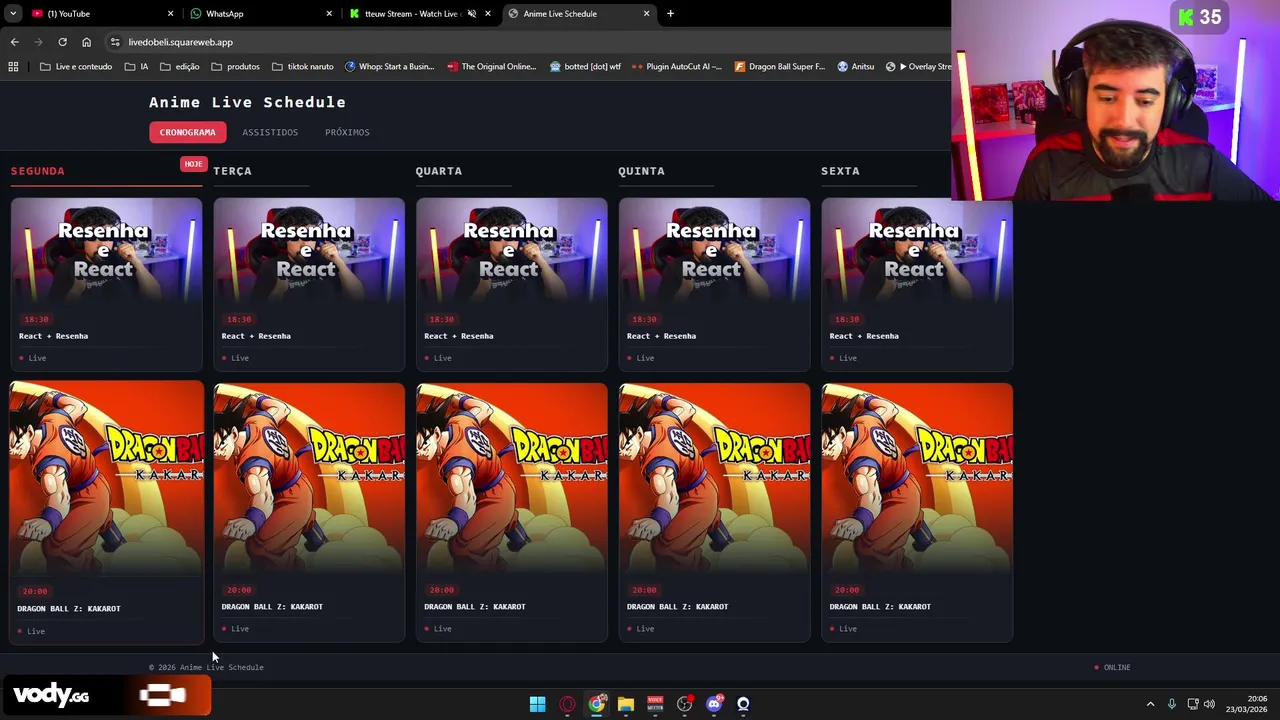The height and width of the screenshot is (720, 1280).
Task: Unmute the tteuw Stream tab audio
Action: point(471,14)
